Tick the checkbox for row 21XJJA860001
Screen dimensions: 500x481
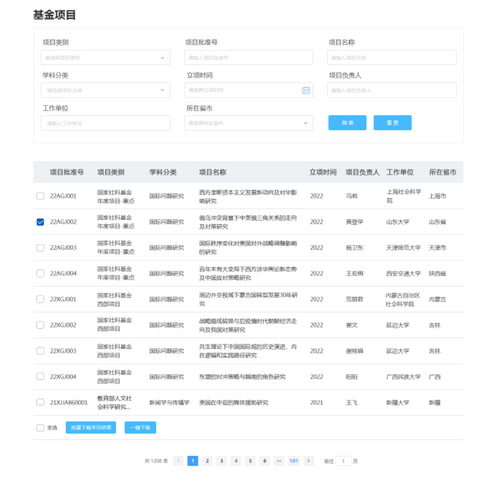(x=40, y=402)
